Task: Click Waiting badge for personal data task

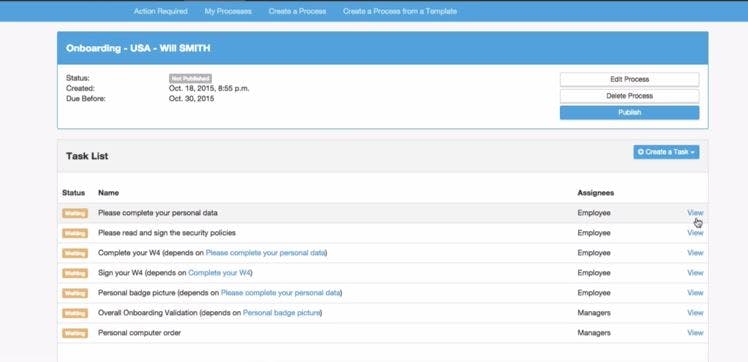Action: coord(75,213)
